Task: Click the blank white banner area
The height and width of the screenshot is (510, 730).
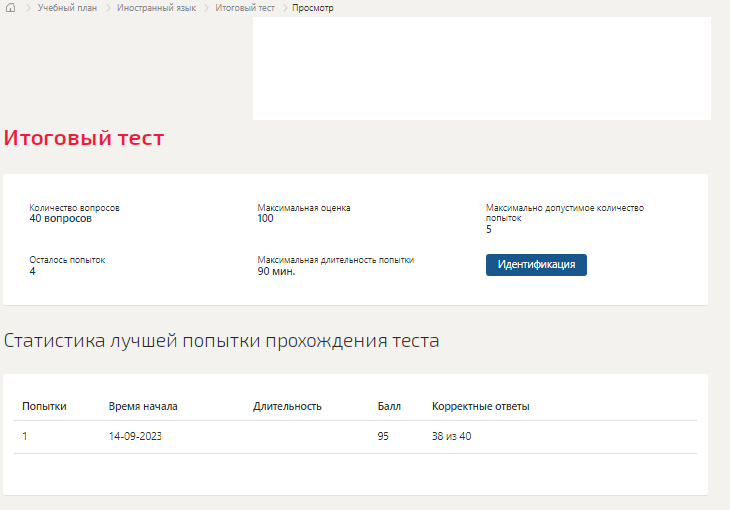Action: pos(482,68)
